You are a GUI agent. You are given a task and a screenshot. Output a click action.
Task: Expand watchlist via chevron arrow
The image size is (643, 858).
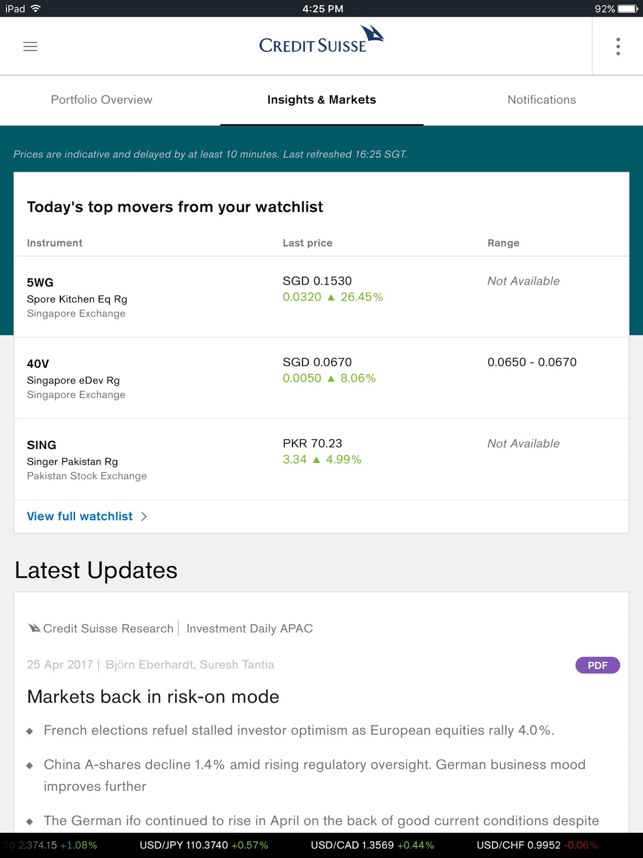point(143,516)
